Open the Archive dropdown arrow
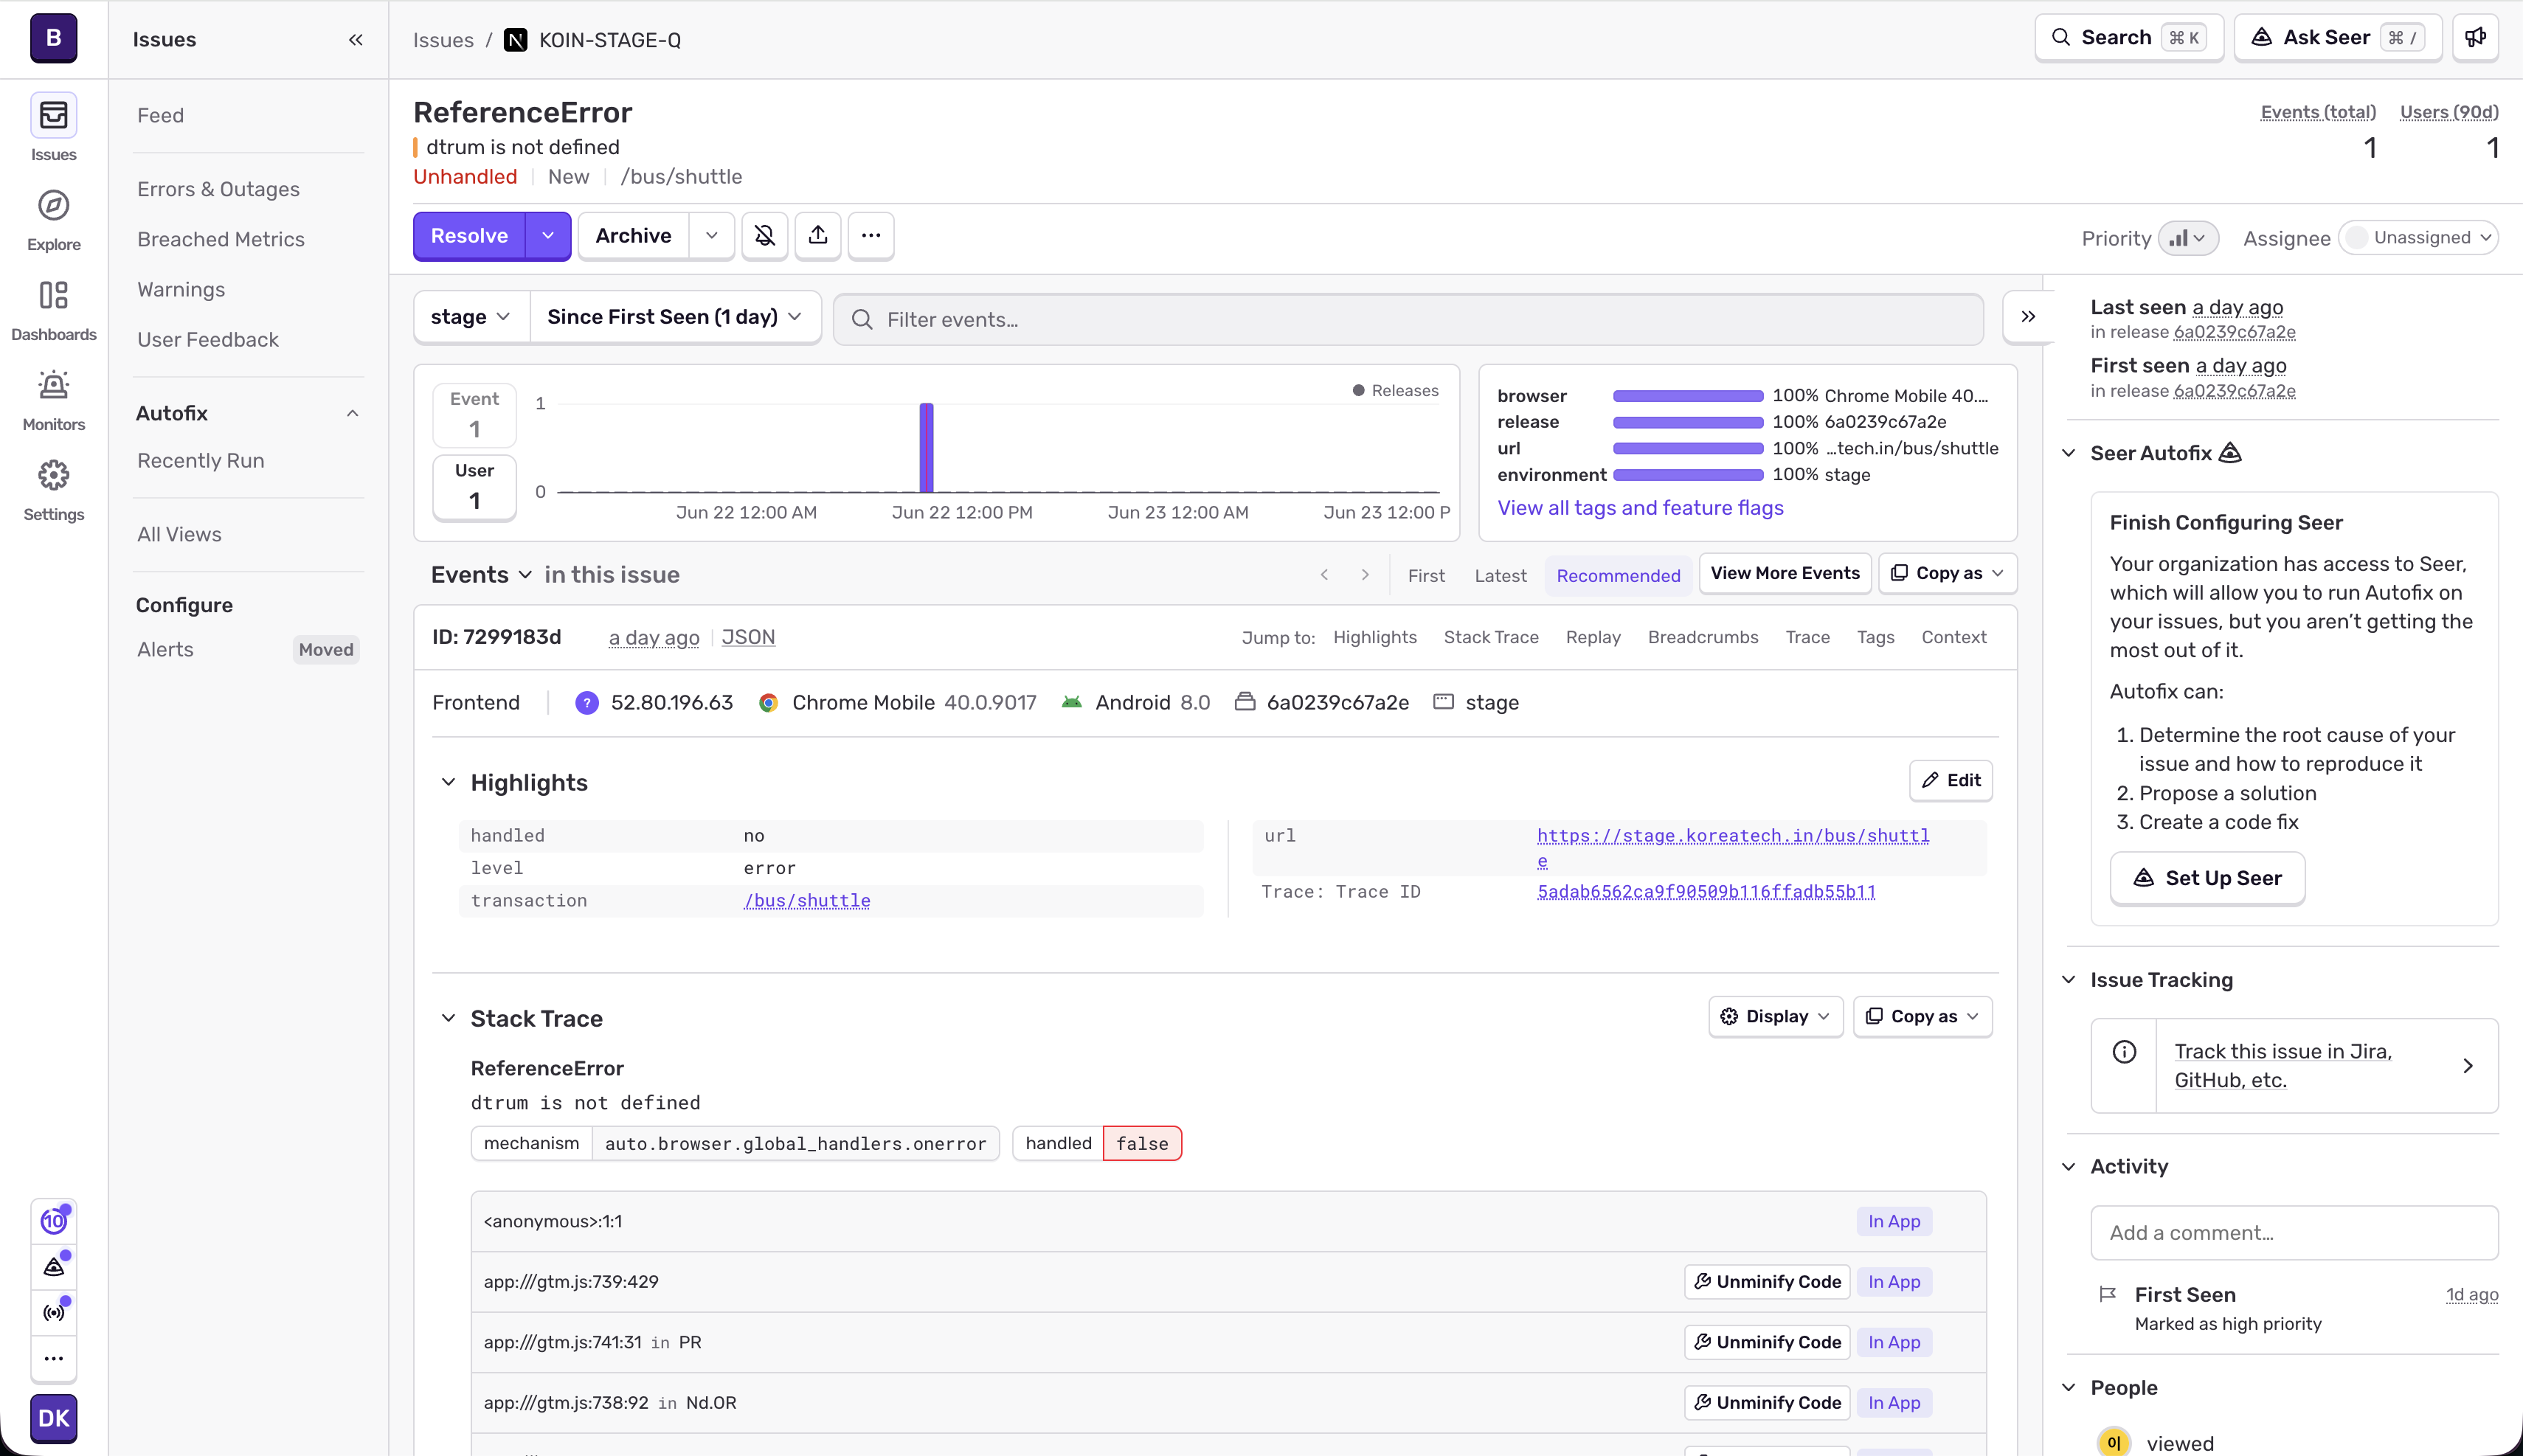Image resolution: width=2523 pixels, height=1456 pixels. click(712, 236)
